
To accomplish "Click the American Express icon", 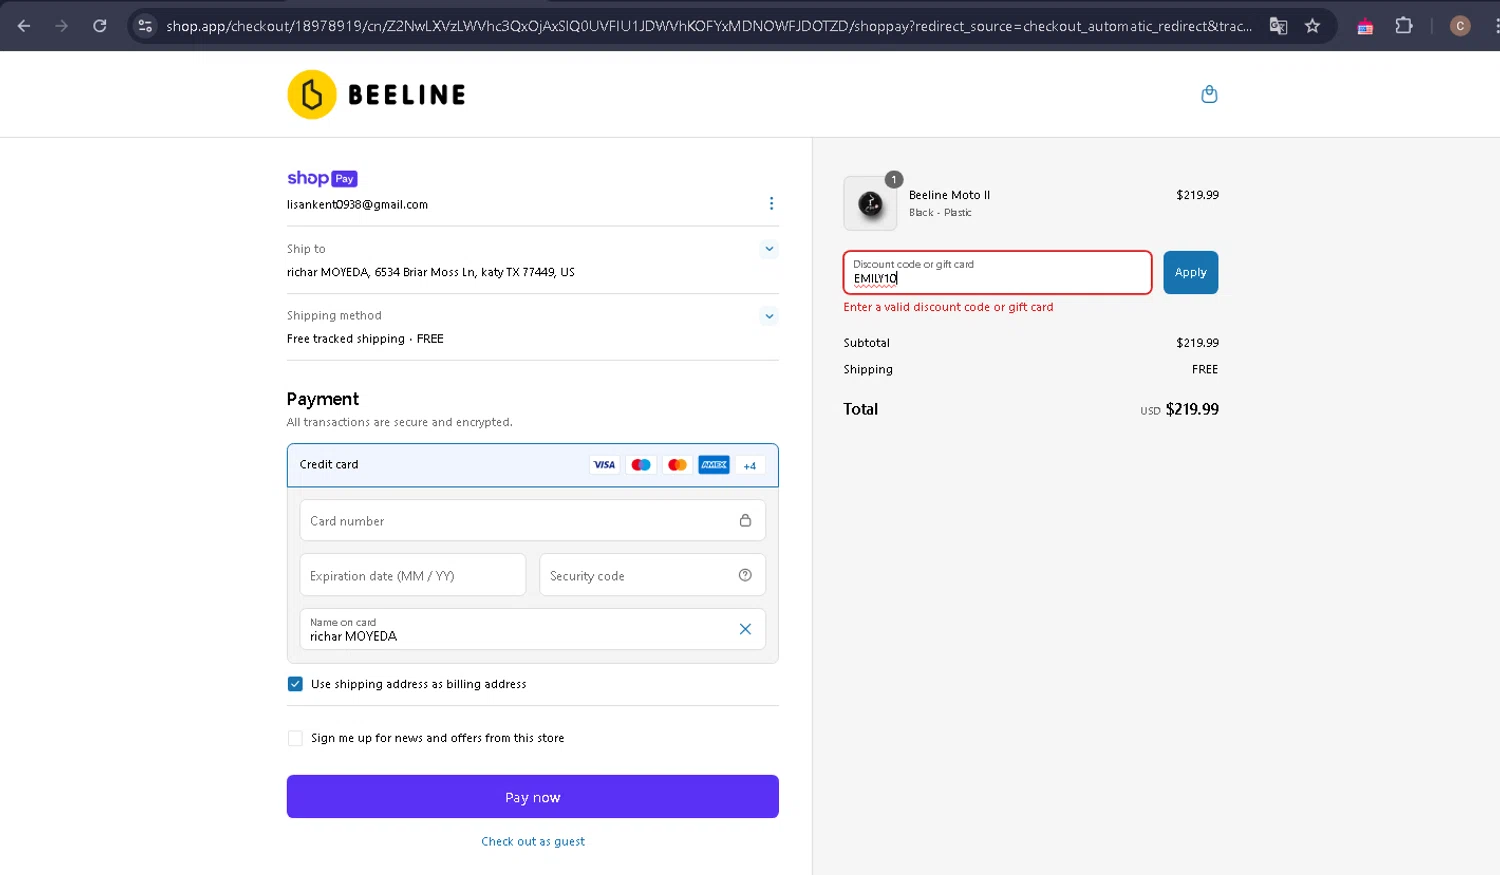I will (x=714, y=465).
